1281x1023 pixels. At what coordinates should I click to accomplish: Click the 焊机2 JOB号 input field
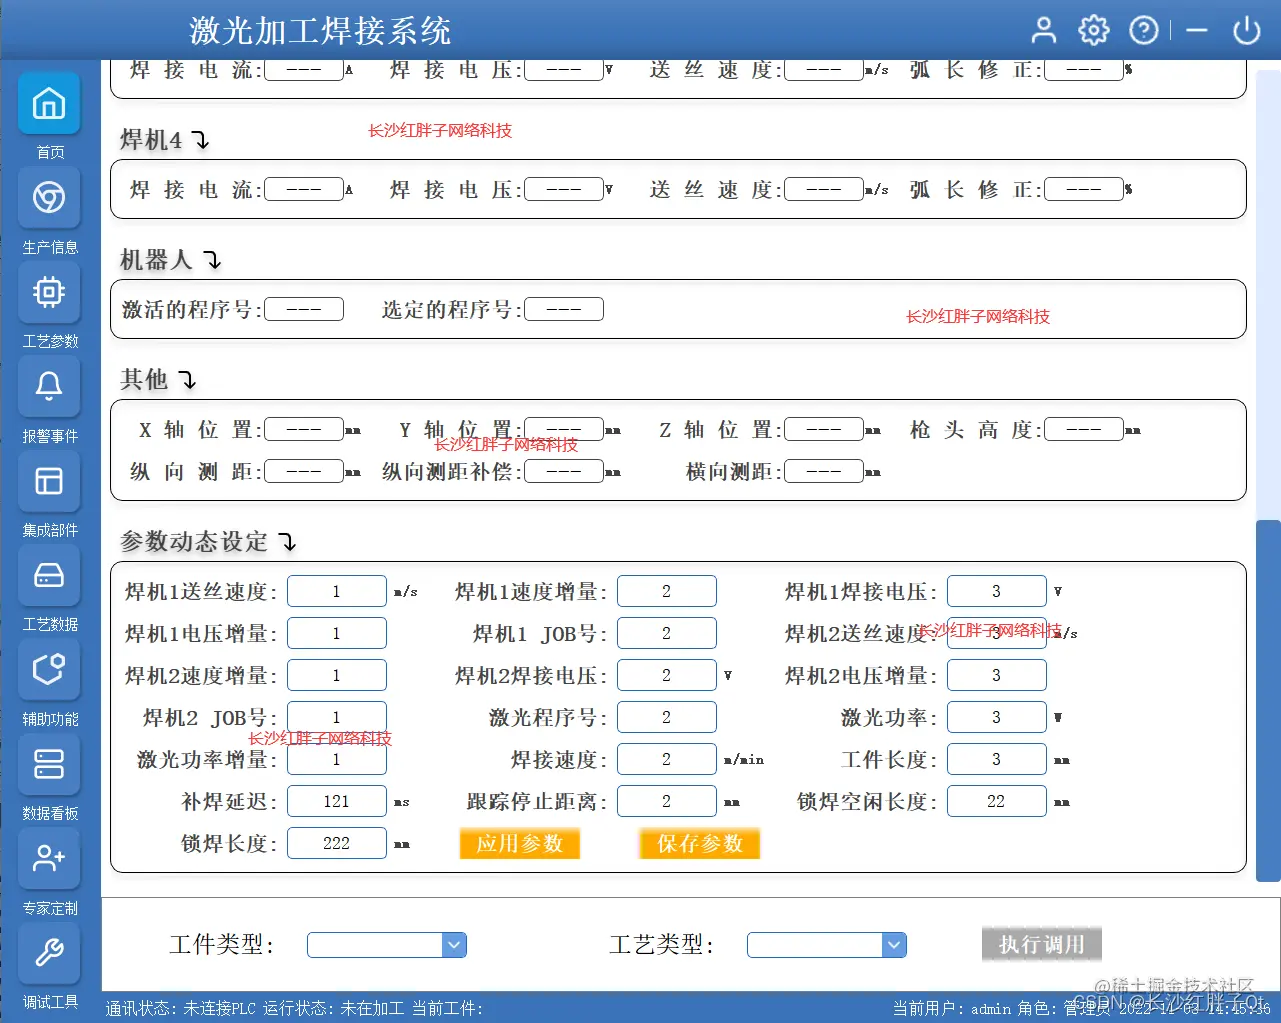click(x=337, y=717)
